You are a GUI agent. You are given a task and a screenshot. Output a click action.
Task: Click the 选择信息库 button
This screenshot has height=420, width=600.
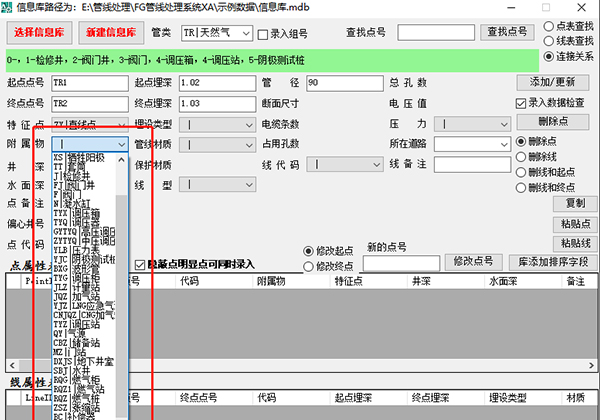point(39,34)
